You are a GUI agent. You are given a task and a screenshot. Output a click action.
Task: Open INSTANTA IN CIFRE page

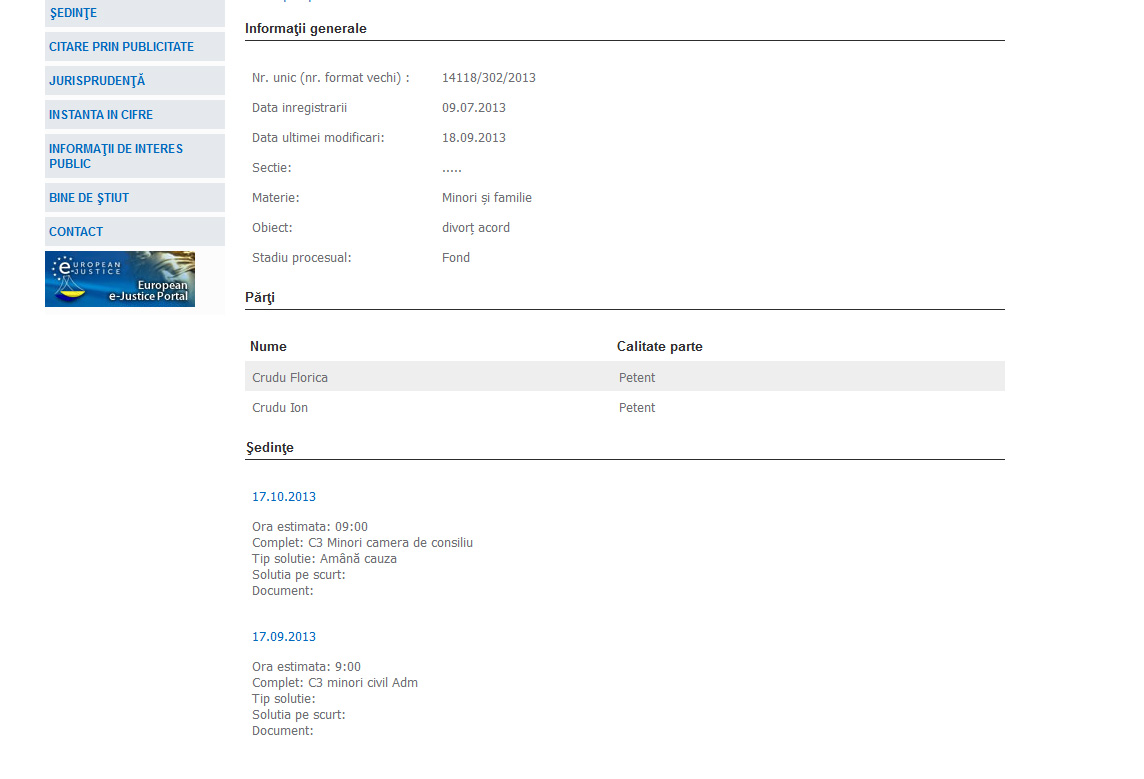pos(101,115)
